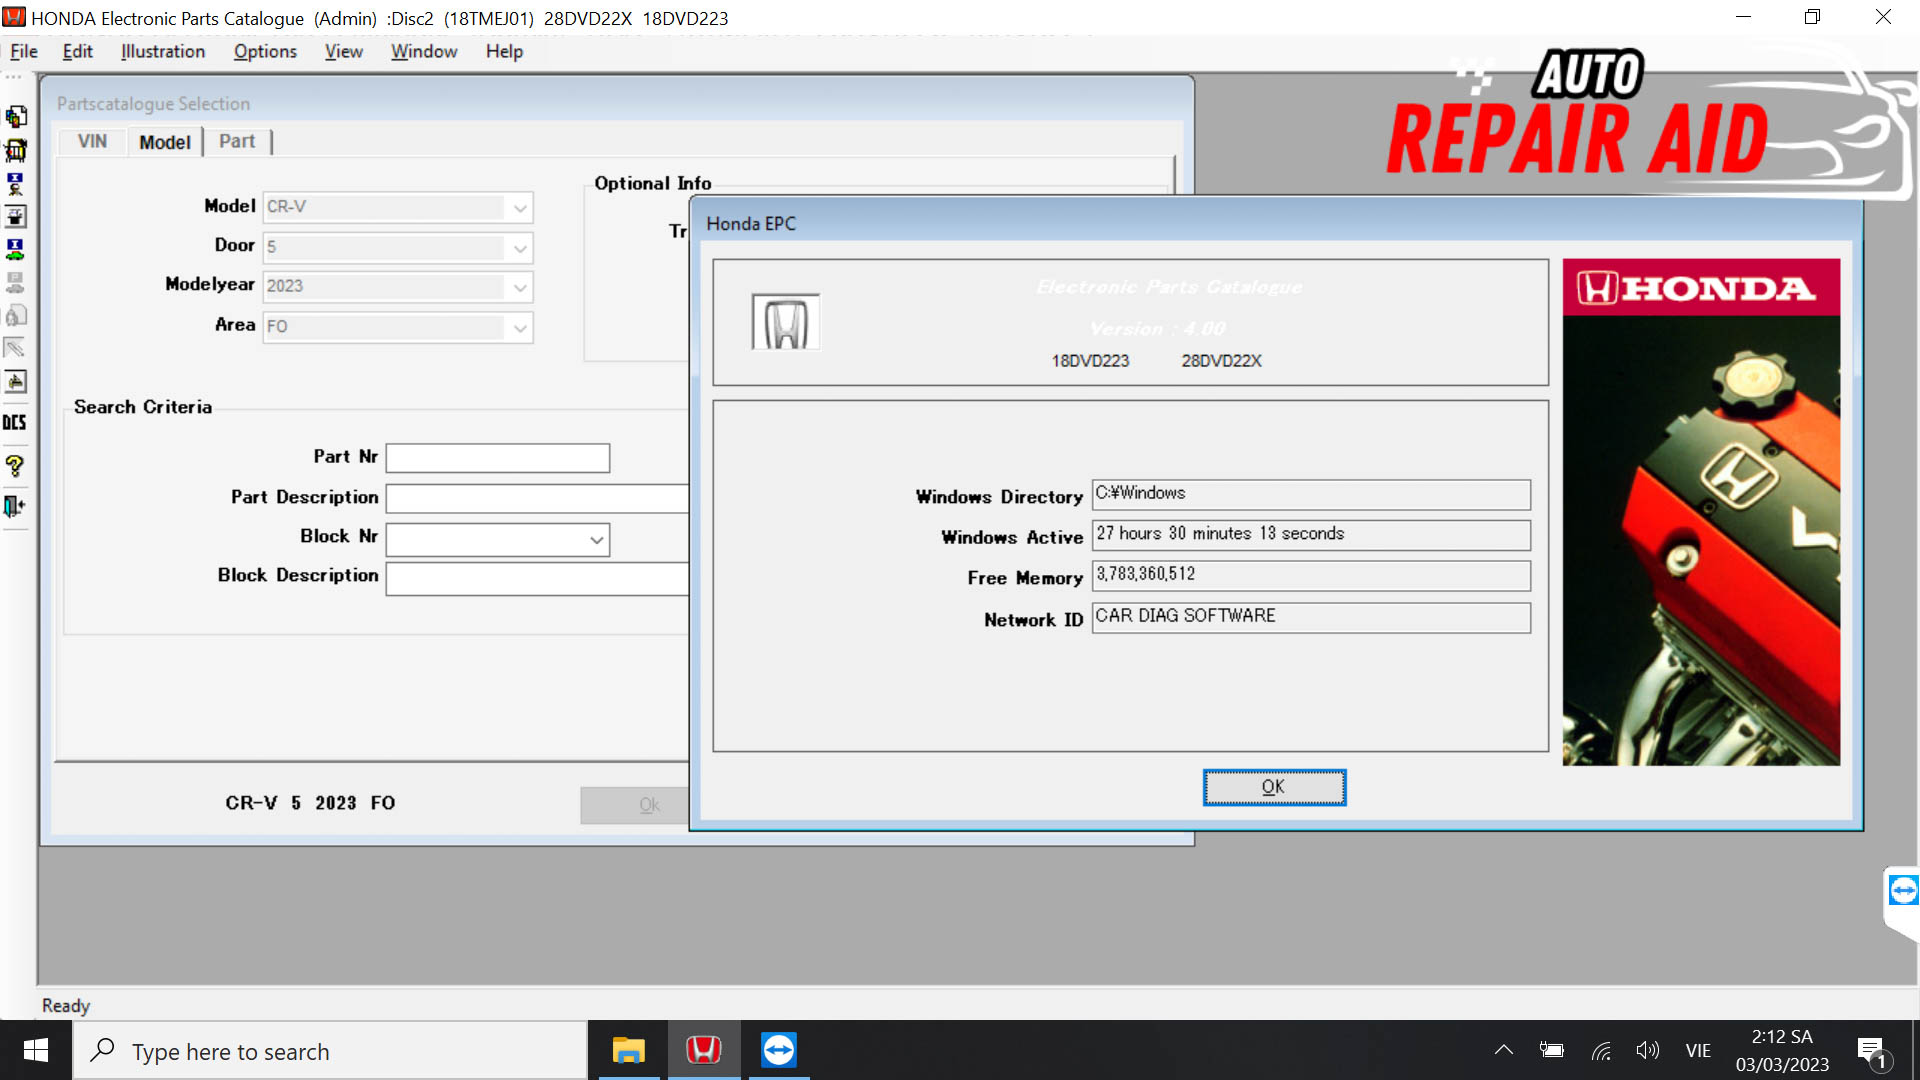This screenshot has height=1080, width=1920.
Task: Open TeamViewer from the taskbar
Action: click(779, 1050)
